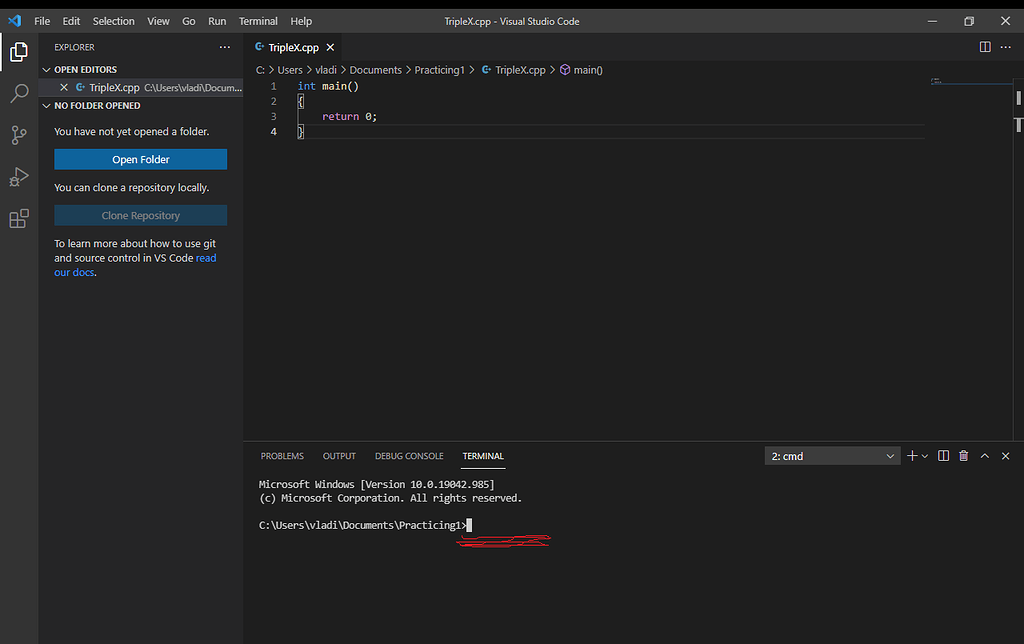Image resolution: width=1024 pixels, height=644 pixels.
Task: Open the Source Control view
Action: 18,134
